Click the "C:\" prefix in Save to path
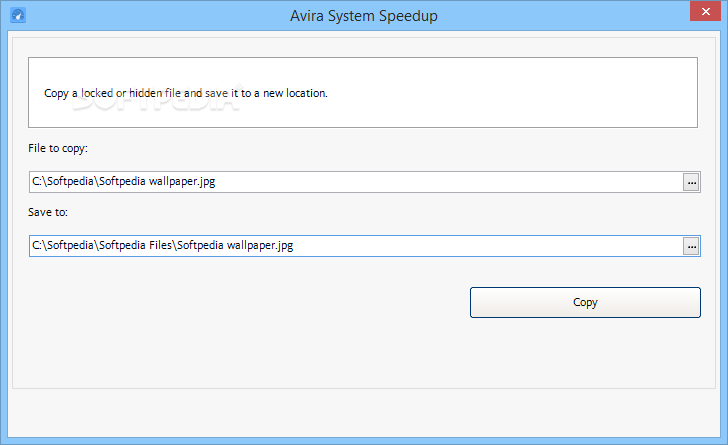 pyautogui.click(x=39, y=245)
